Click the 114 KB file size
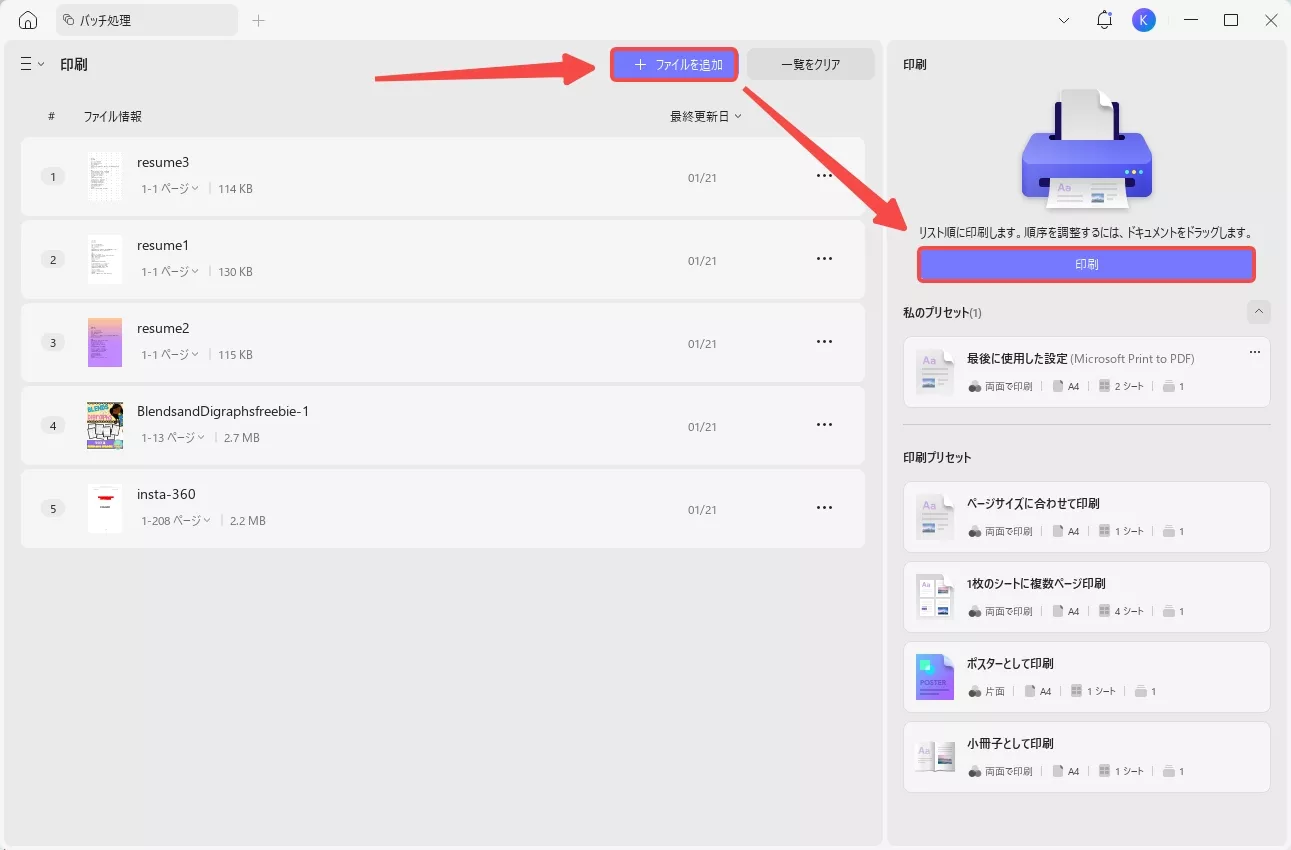1291x850 pixels. (235, 189)
